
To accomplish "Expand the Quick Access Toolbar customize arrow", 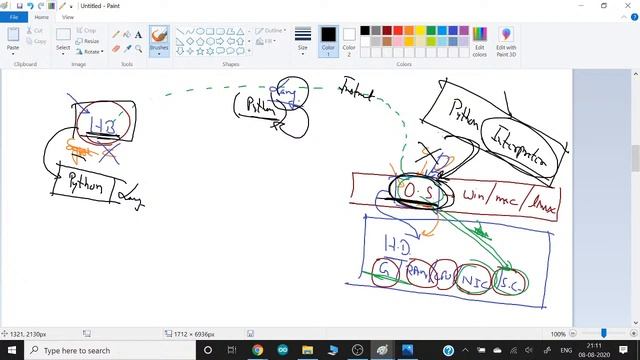I will 71,7.
